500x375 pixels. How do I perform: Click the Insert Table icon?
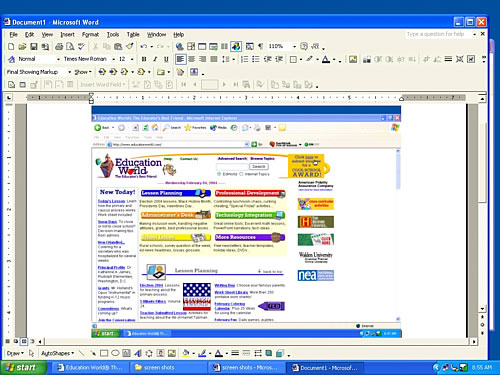pyautogui.click(x=202, y=47)
